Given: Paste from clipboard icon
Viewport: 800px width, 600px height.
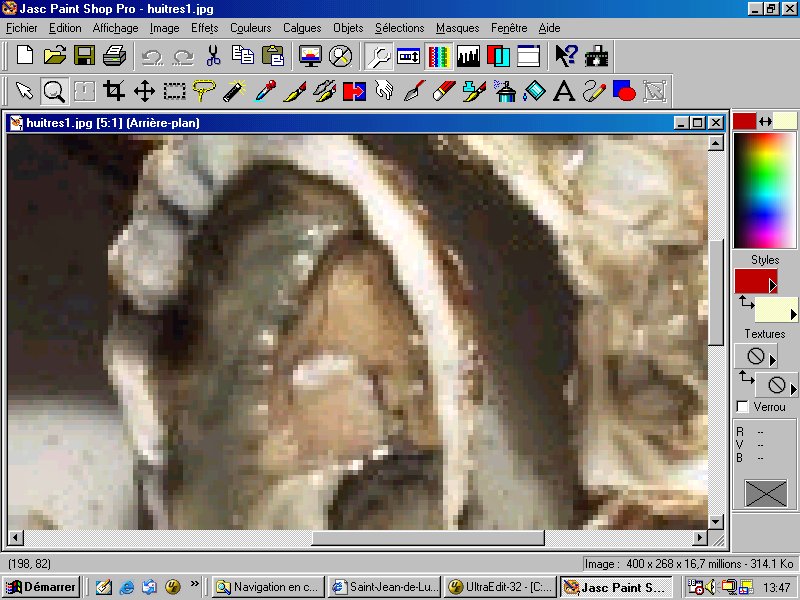Looking at the screenshot, I should (273, 55).
